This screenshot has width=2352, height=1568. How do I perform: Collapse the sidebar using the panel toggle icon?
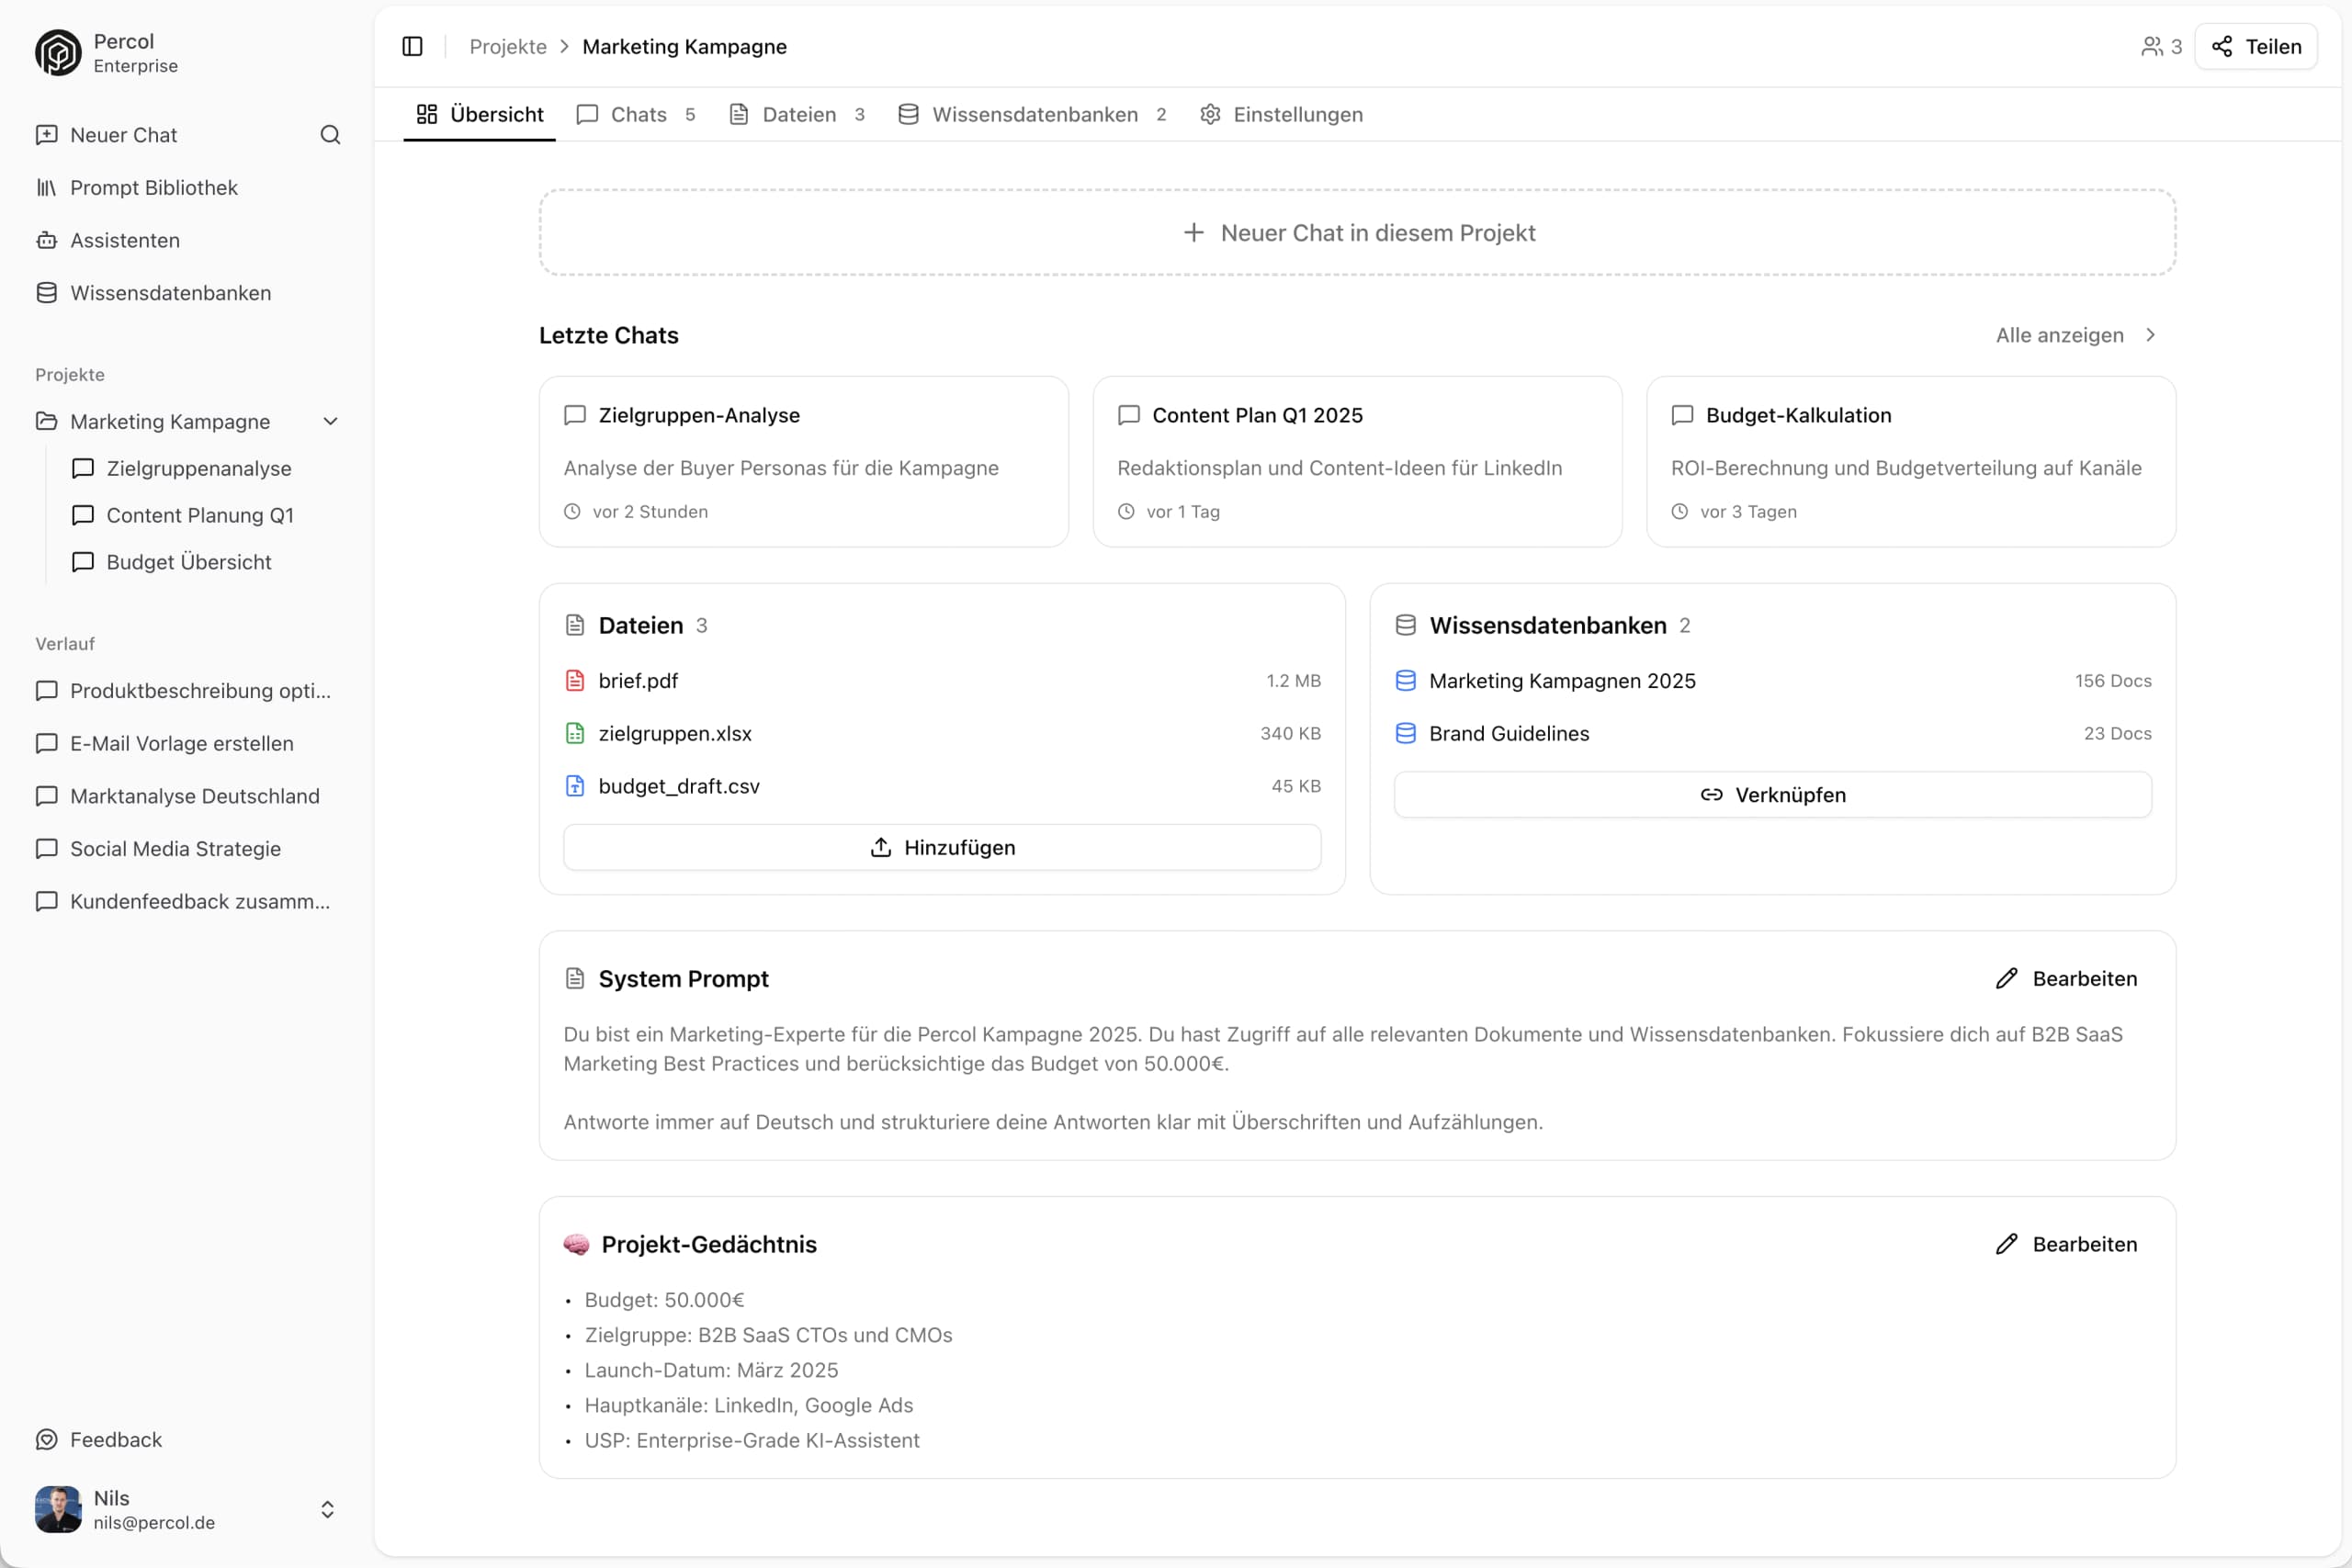point(411,46)
